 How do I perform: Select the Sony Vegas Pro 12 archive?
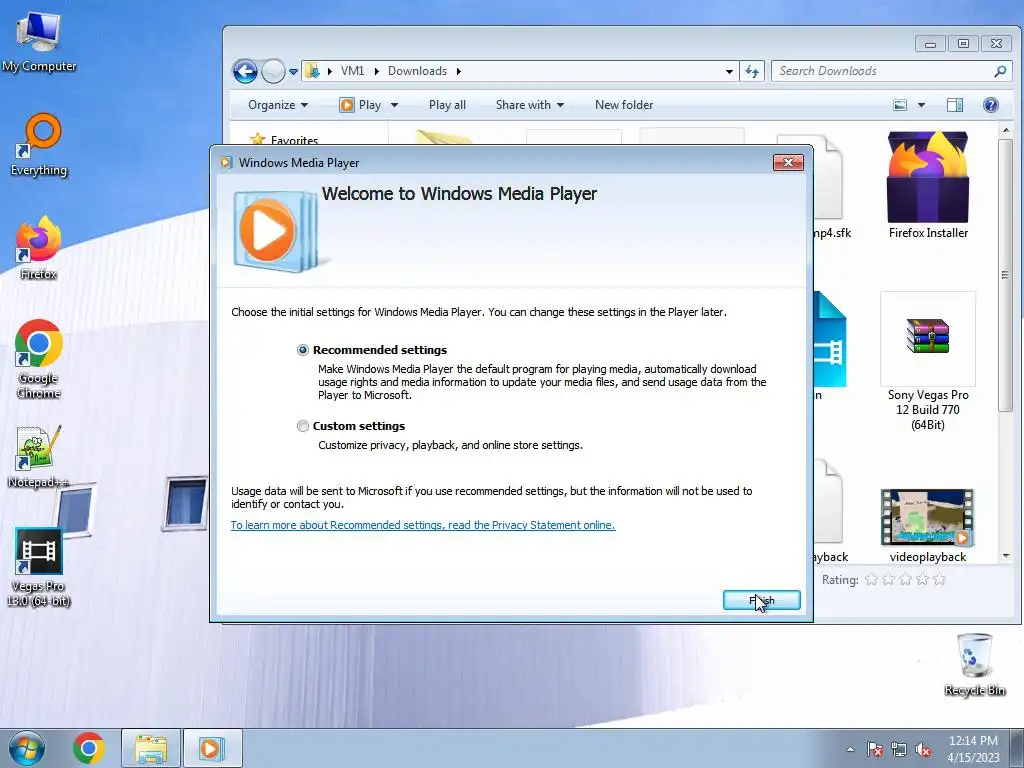928,362
